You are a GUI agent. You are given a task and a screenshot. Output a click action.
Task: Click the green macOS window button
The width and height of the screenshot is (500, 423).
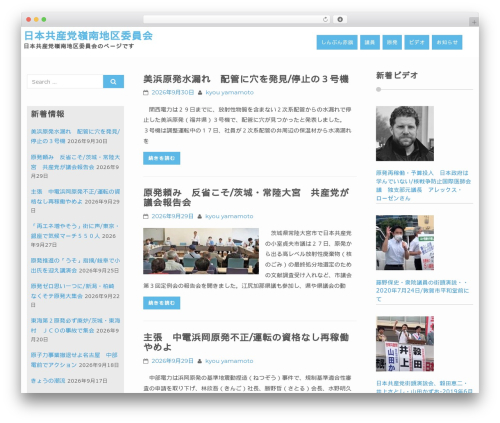(x=44, y=20)
